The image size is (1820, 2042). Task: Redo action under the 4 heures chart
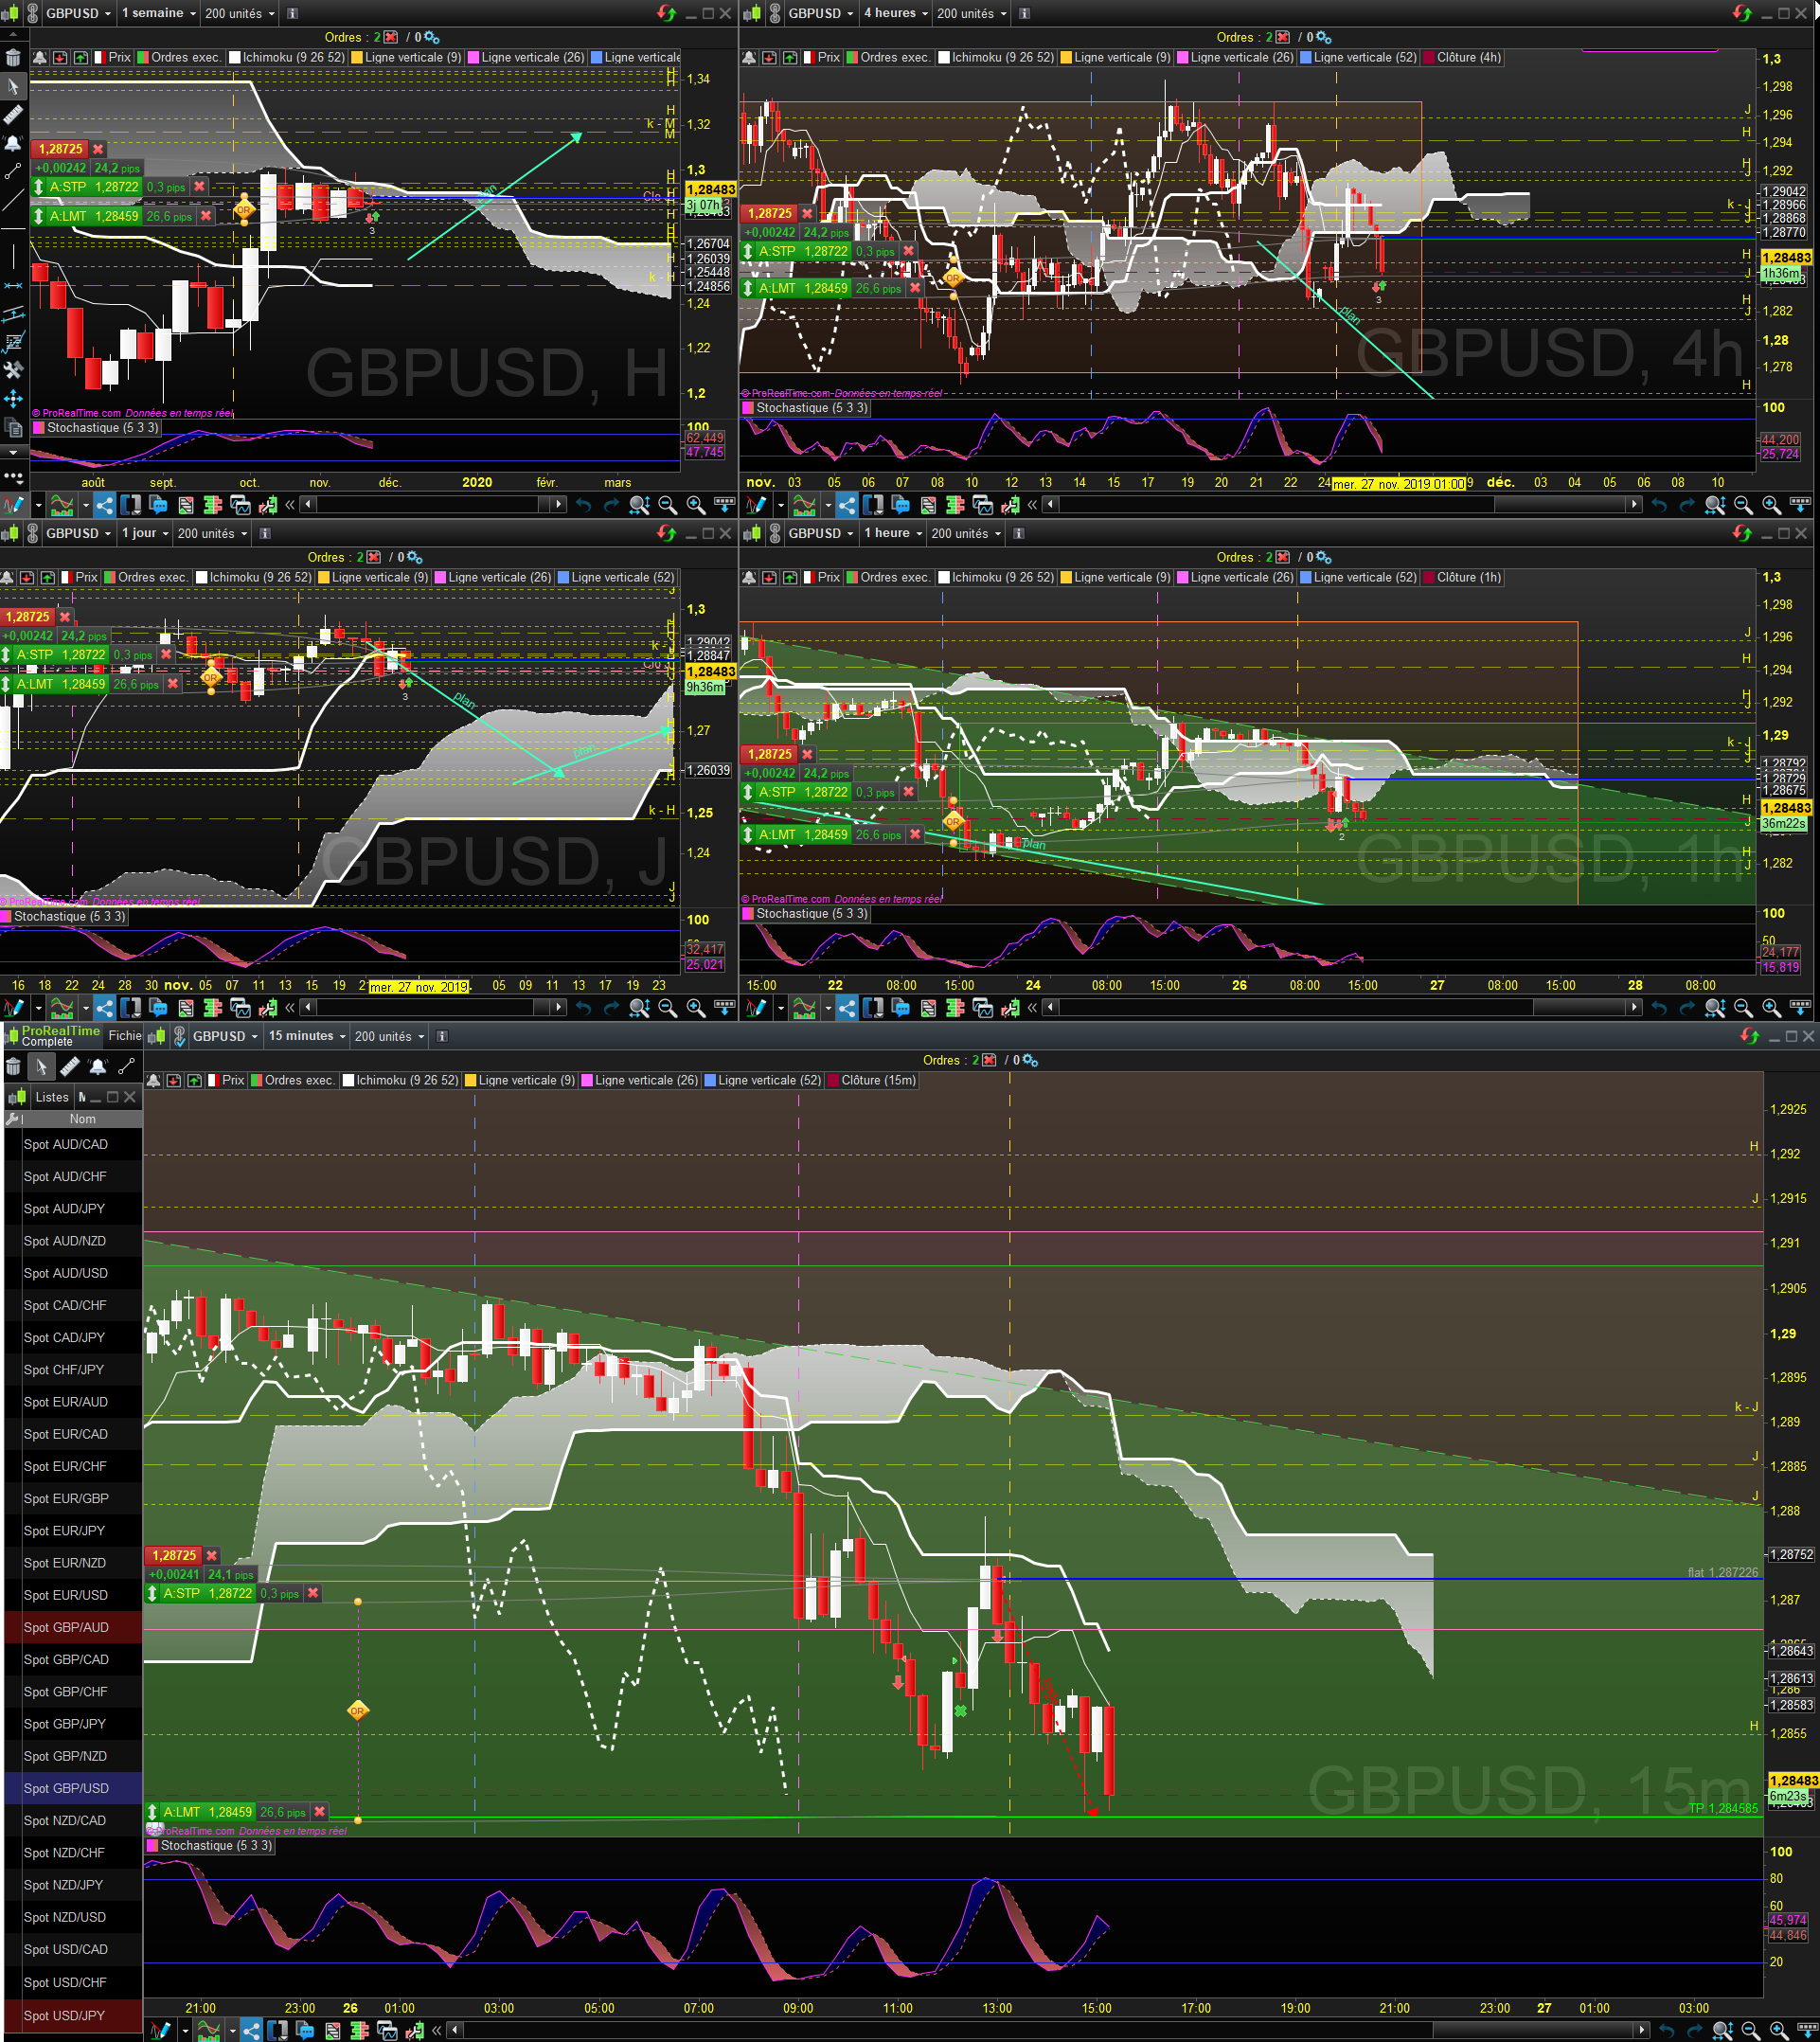(x=1687, y=505)
